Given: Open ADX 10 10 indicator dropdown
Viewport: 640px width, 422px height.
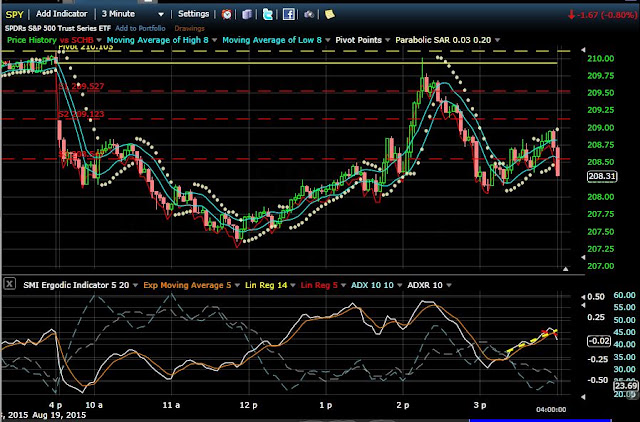Looking at the screenshot, I should coord(400,285).
